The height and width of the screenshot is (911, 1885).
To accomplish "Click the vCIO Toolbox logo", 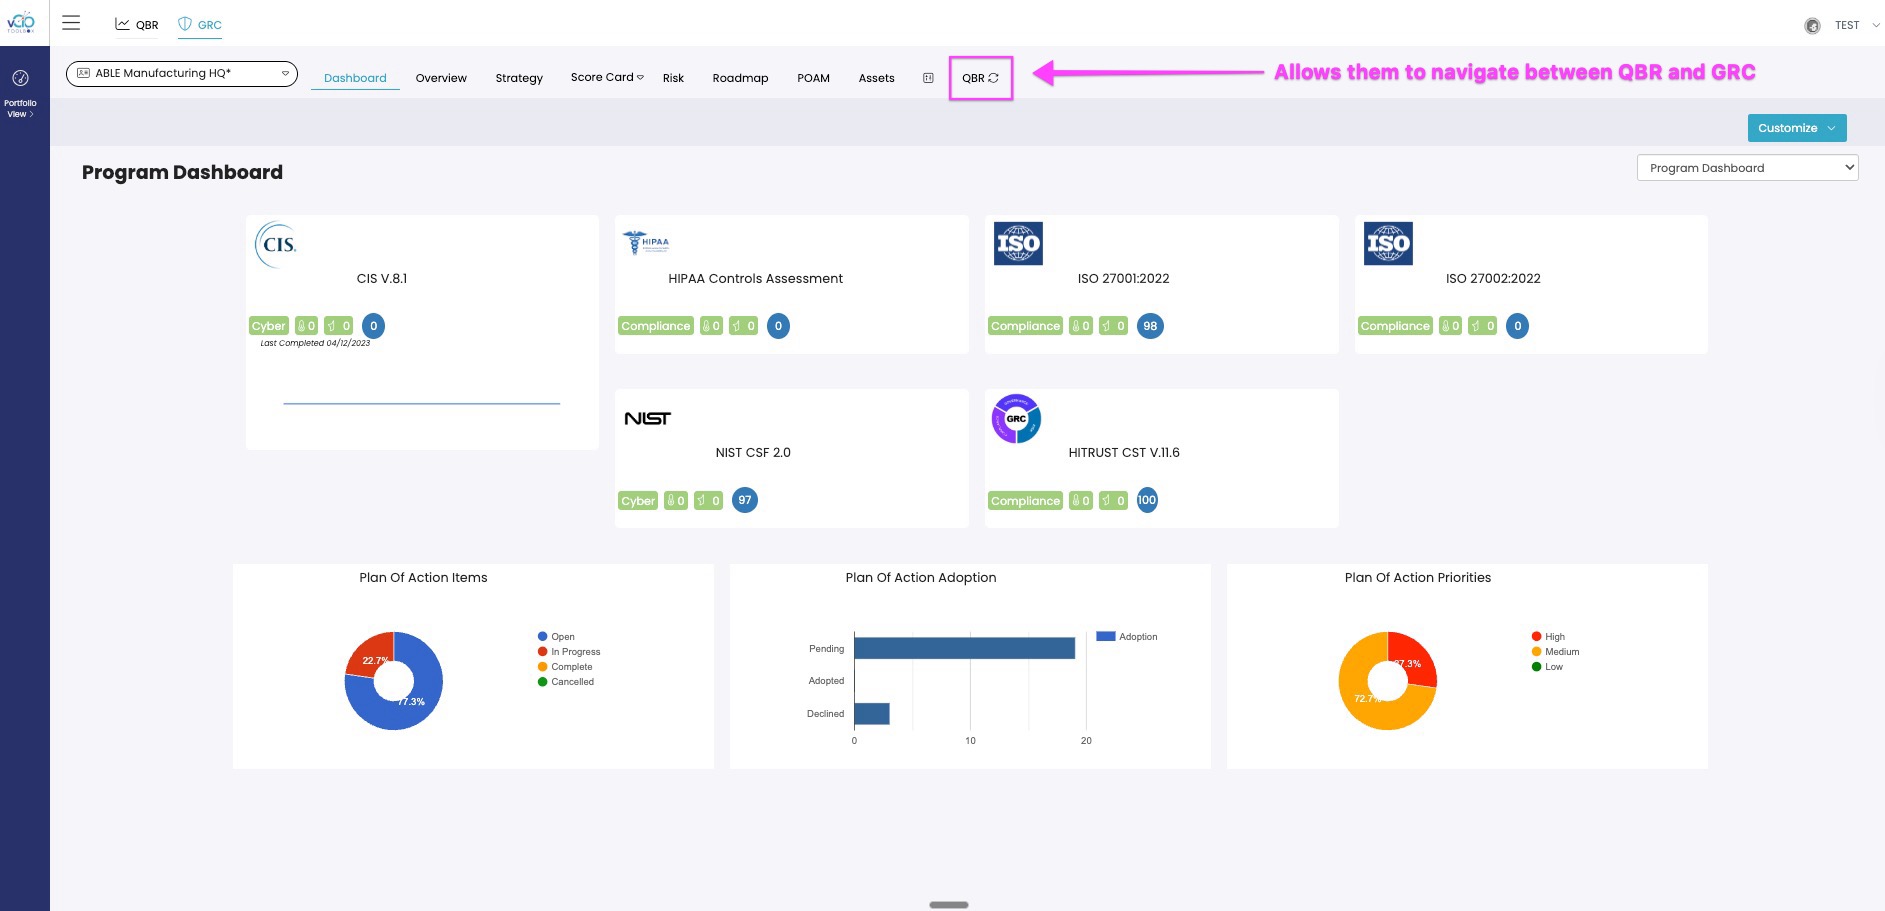I will 21,22.
